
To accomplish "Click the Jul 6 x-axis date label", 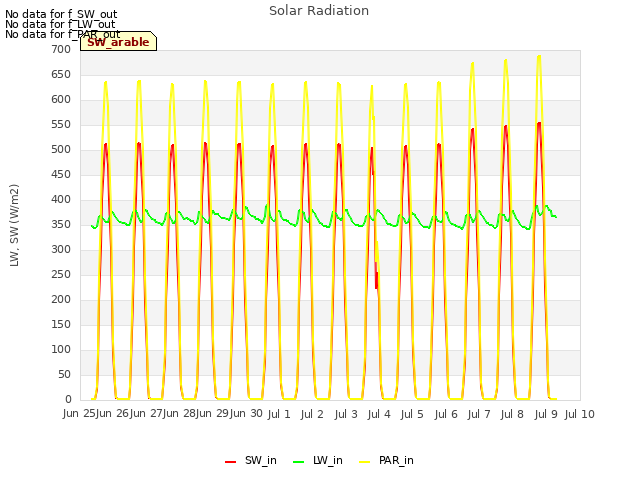I will (446, 415).
